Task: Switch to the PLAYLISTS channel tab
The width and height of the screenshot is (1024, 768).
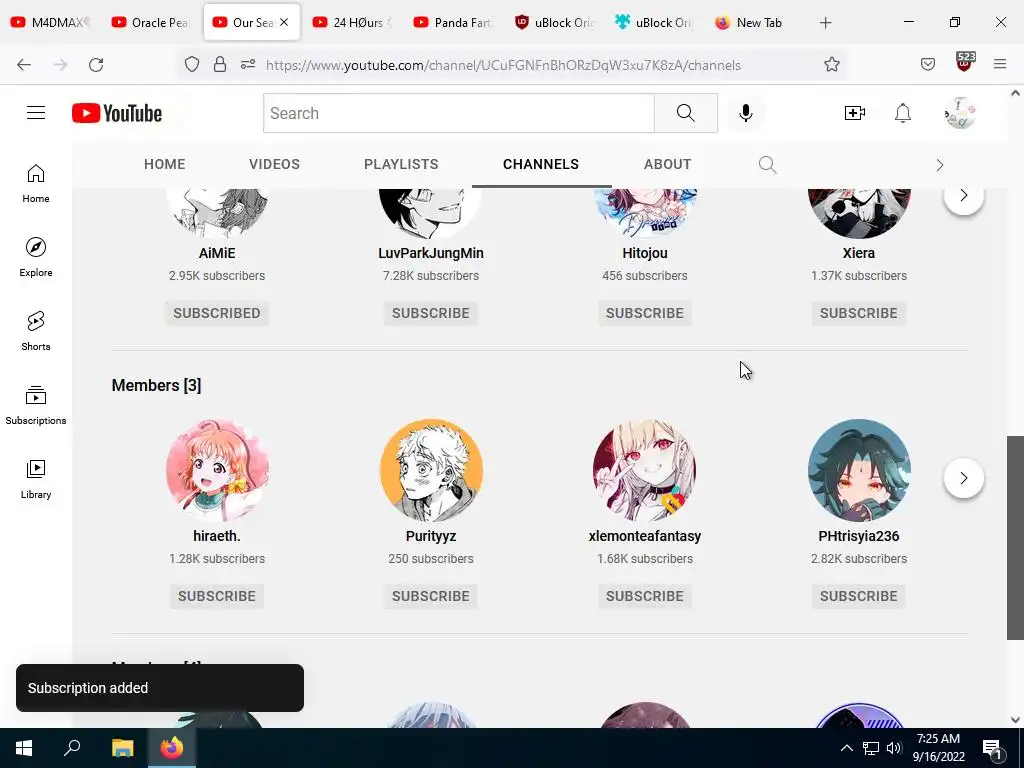Action: [x=401, y=165]
